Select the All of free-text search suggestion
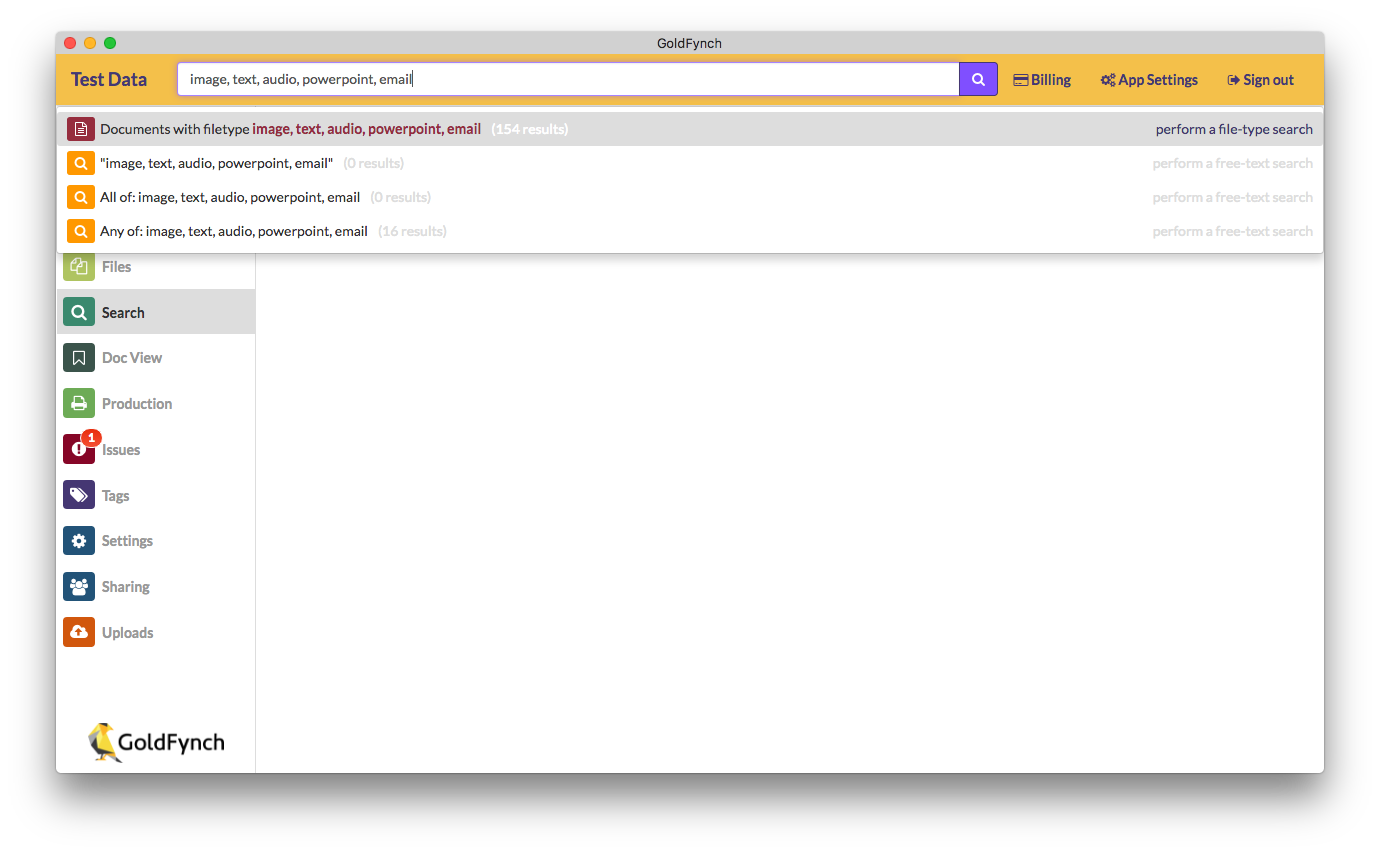This screenshot has width=1380, height=853. coord(229,197)
